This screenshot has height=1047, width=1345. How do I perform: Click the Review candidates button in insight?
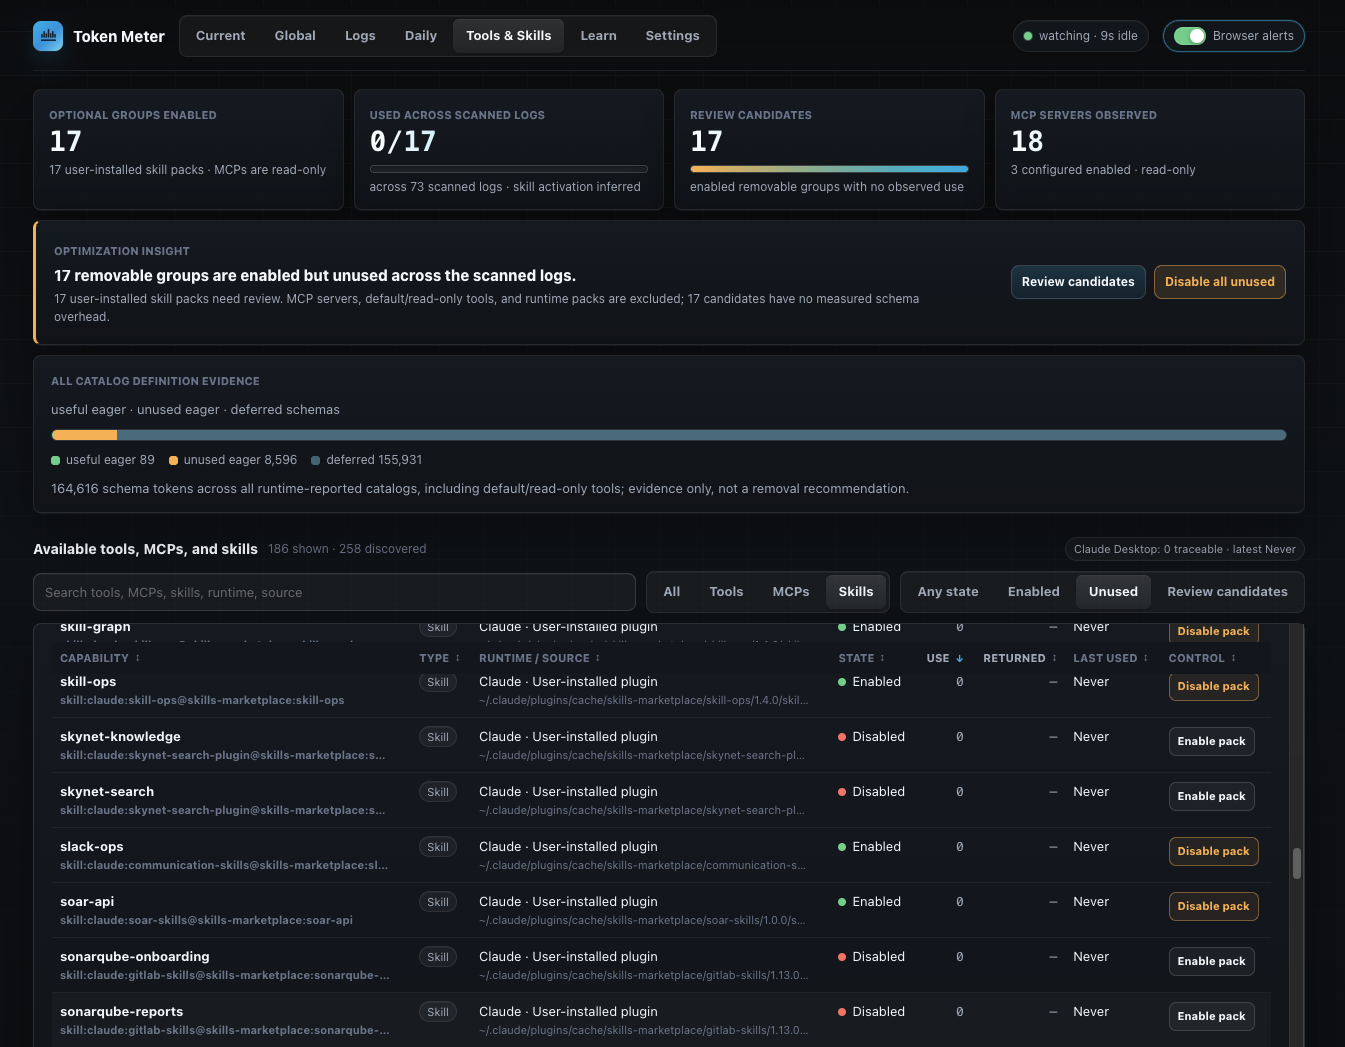tap(1078, 282)
